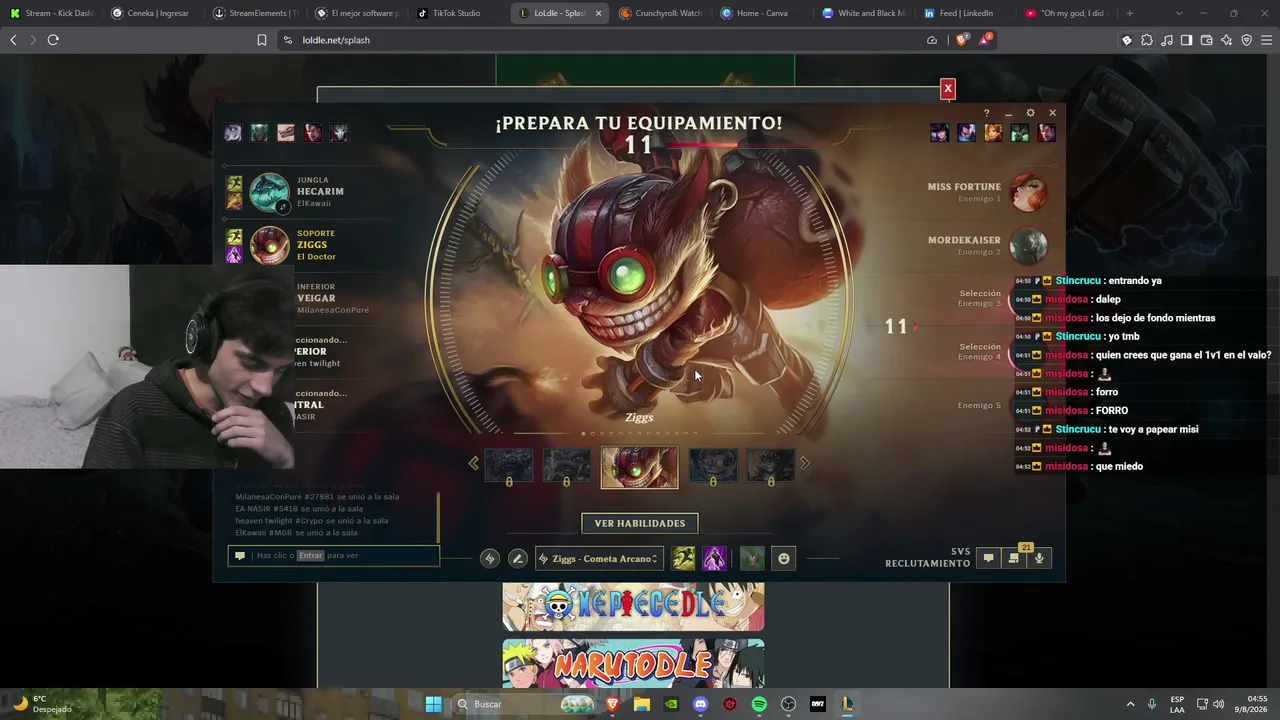Switch to the Stream - Kick Dashboard tab

pyautogui.click(x=52, y=13)
